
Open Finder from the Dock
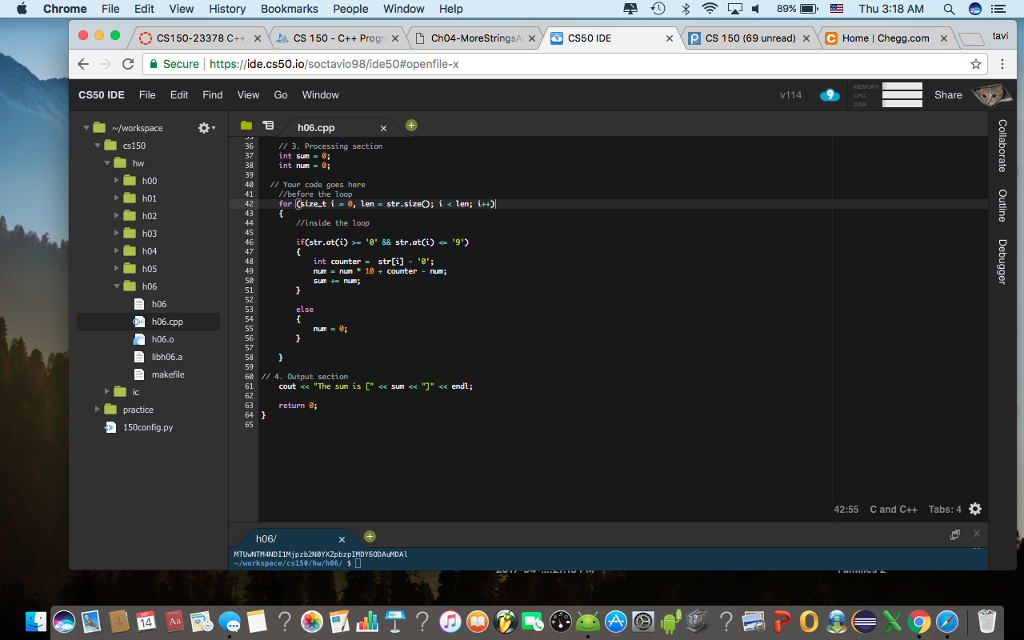click(x=36, y=621)
